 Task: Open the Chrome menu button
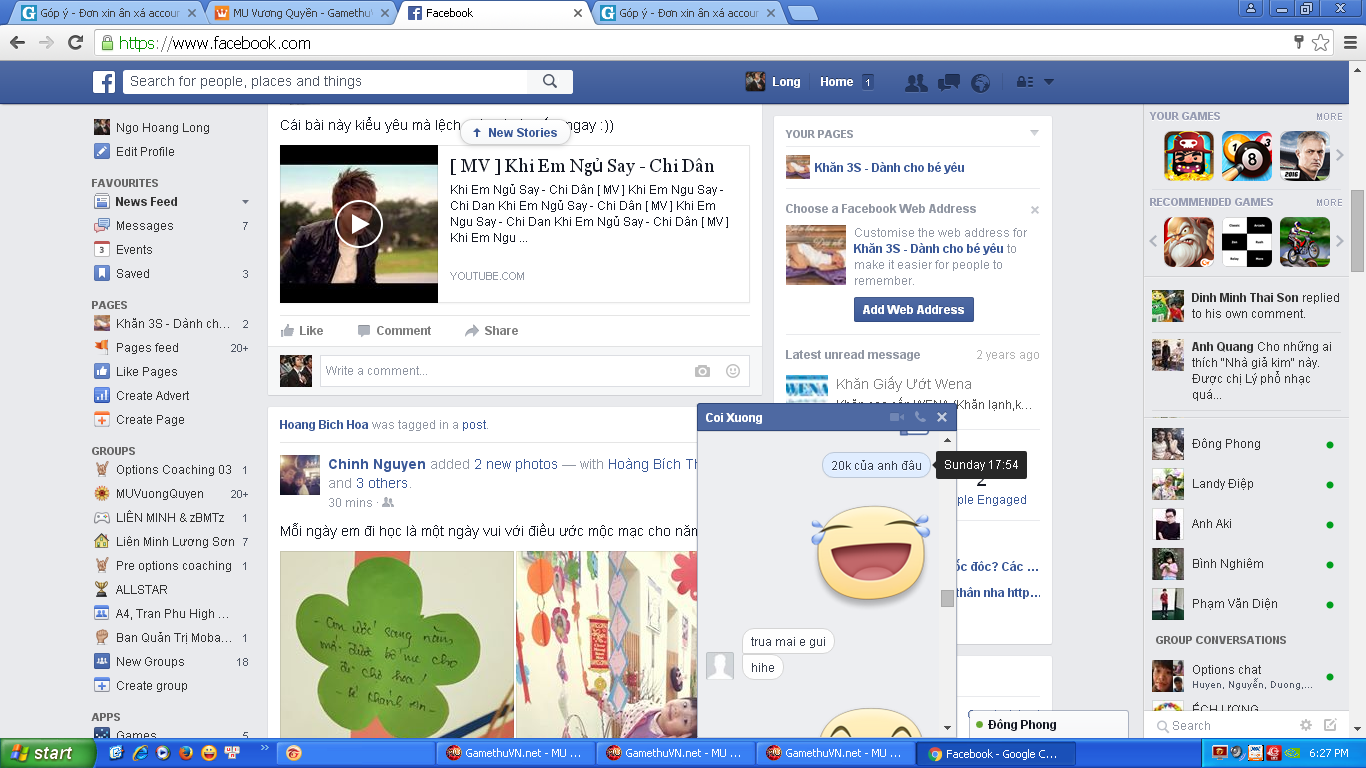tap(1350, 43)
